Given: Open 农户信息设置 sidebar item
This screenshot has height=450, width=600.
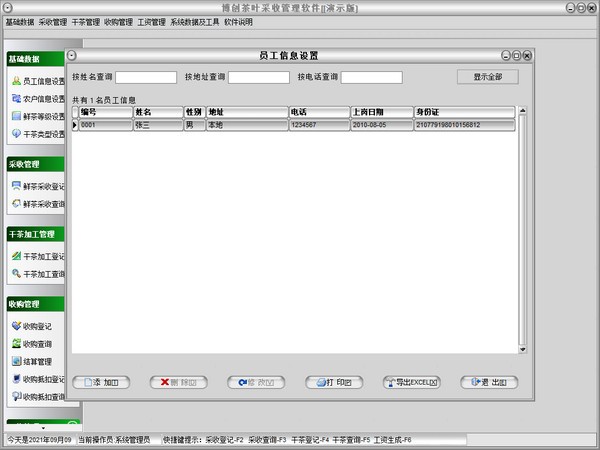Looking at the screenshot, I should [38, 99].
